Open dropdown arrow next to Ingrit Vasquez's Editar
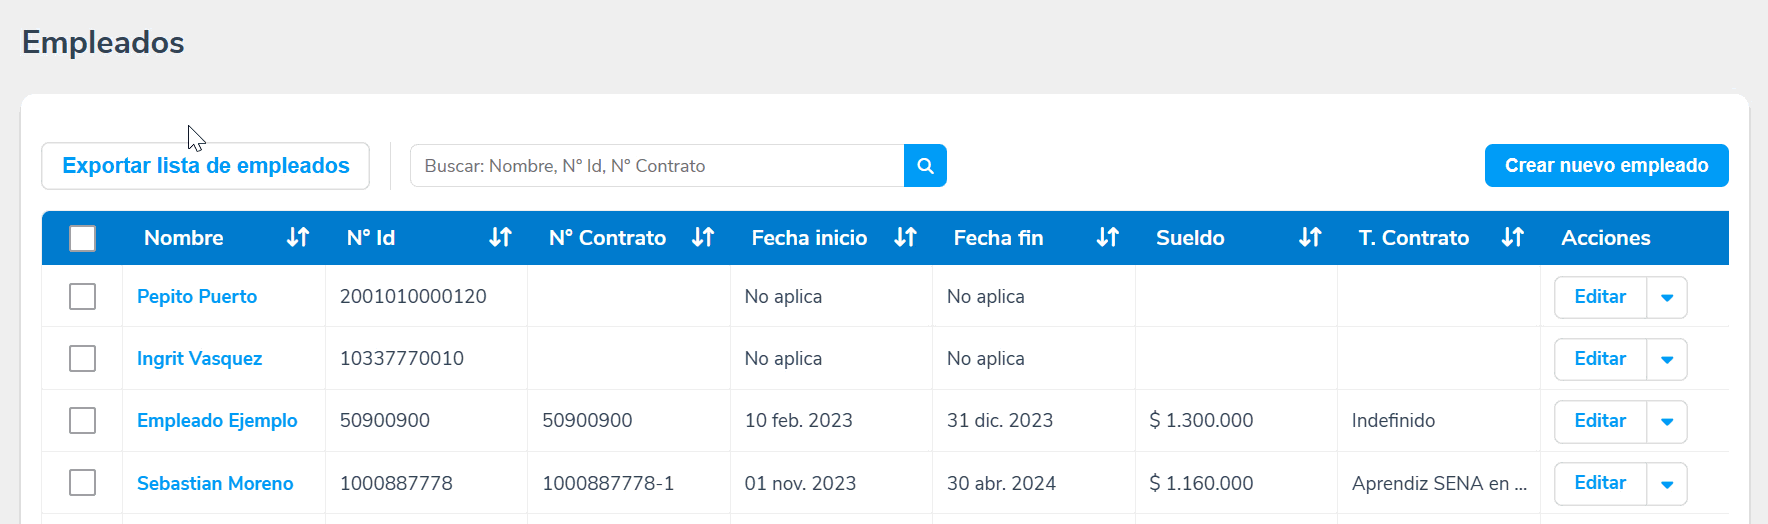This screenshot has height=524, width=1768. point(1667,360)
